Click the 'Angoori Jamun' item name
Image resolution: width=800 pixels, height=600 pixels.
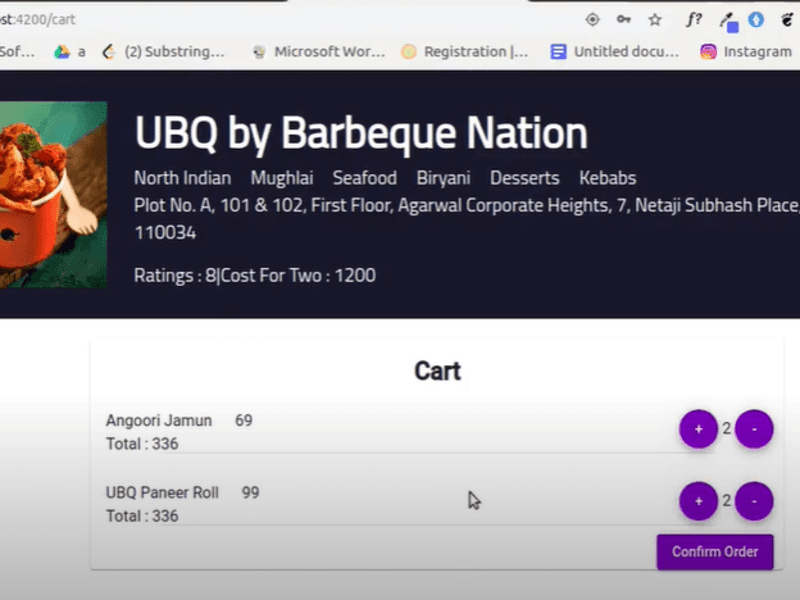159,420
